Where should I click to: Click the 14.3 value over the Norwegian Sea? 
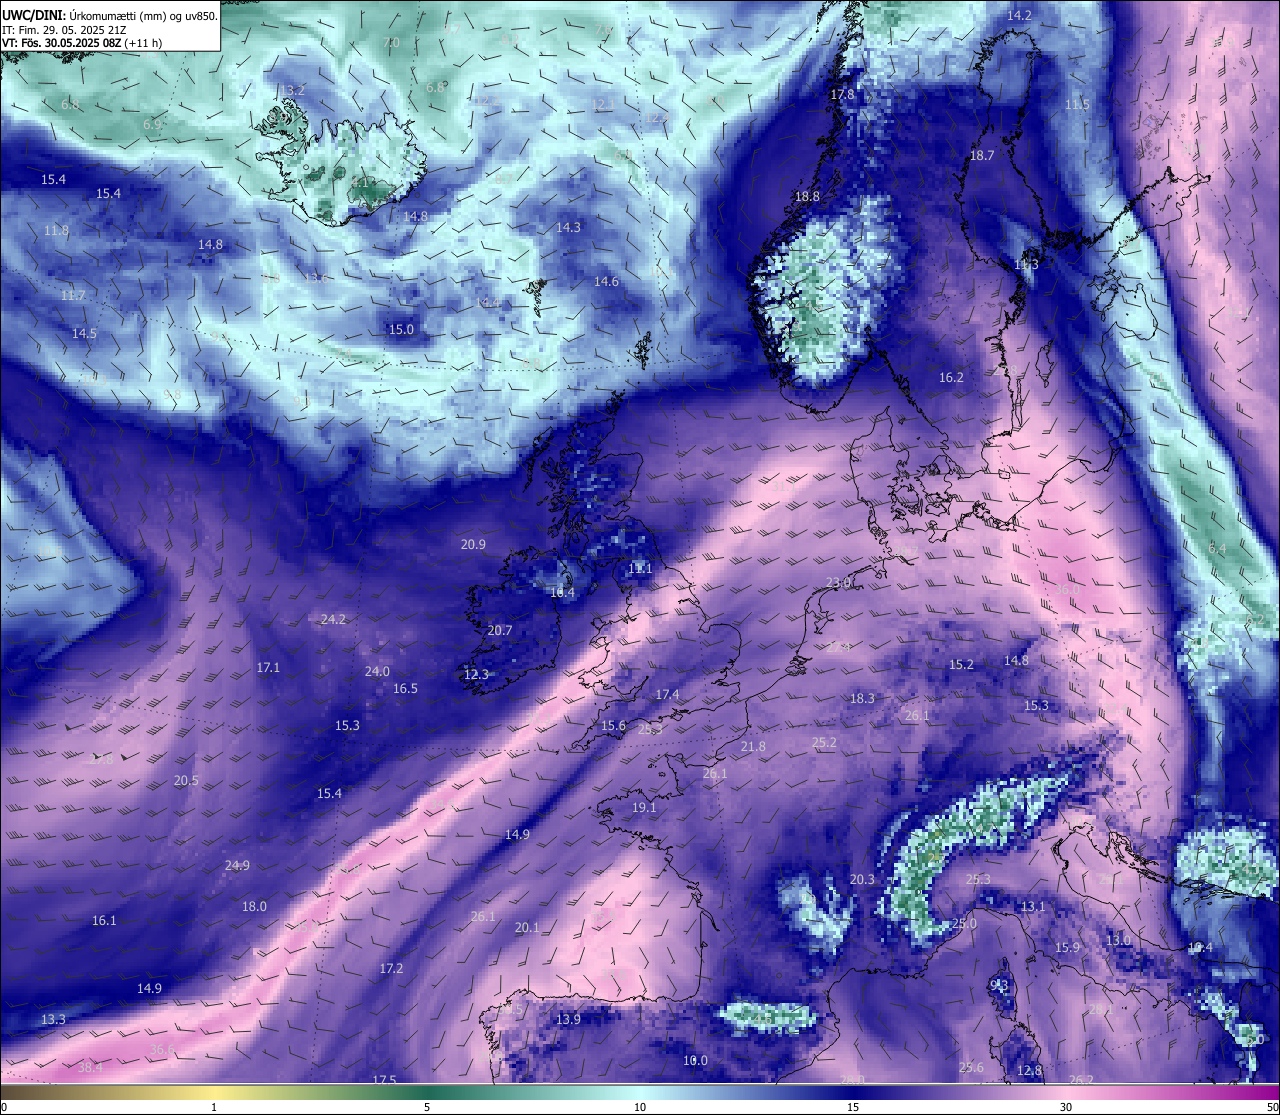pos(568,228)
